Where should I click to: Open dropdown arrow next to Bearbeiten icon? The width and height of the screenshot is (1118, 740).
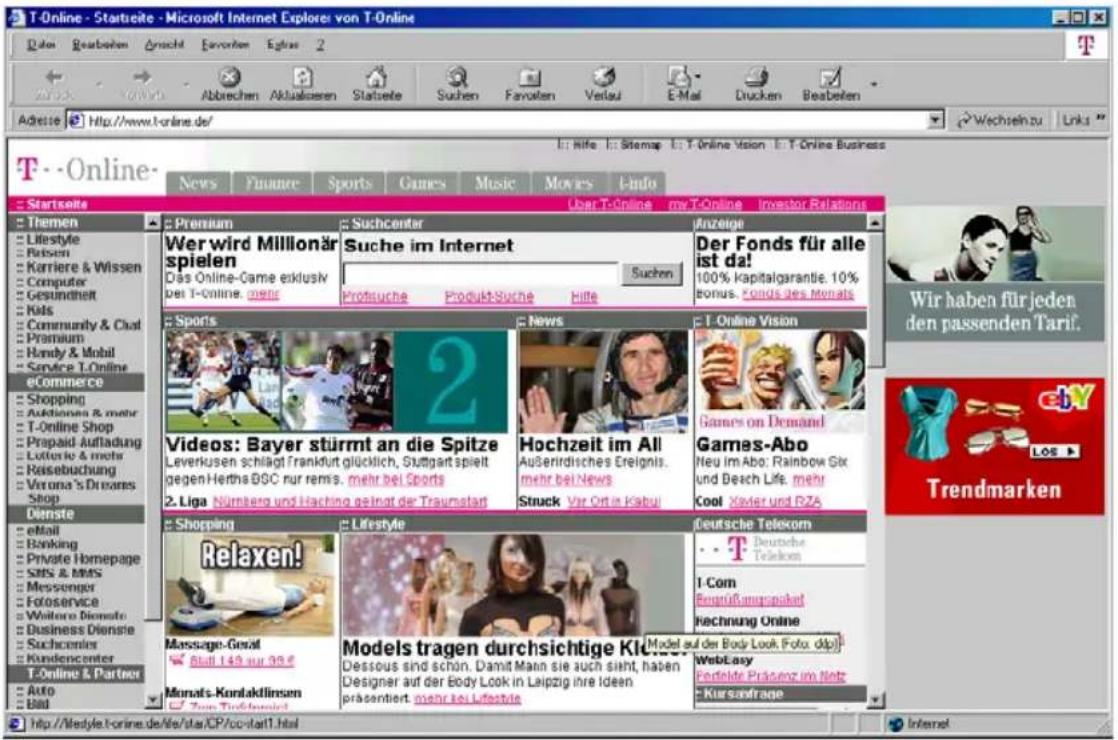(x=873, y=84)
